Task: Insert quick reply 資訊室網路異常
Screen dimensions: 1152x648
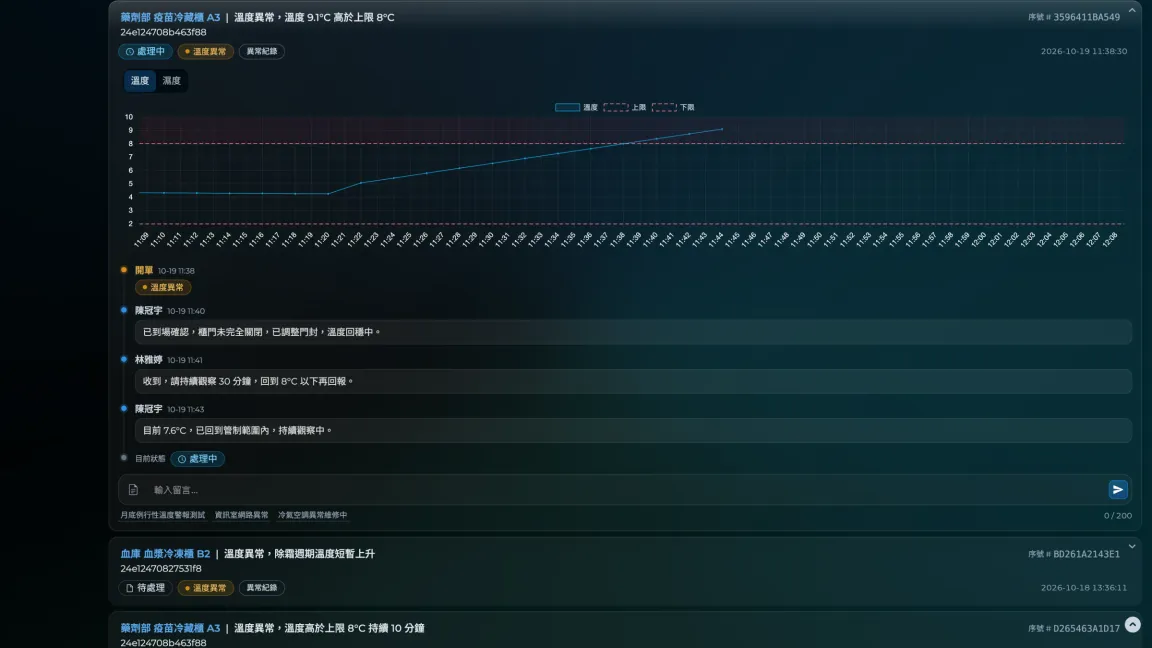Action: point(241,515)
